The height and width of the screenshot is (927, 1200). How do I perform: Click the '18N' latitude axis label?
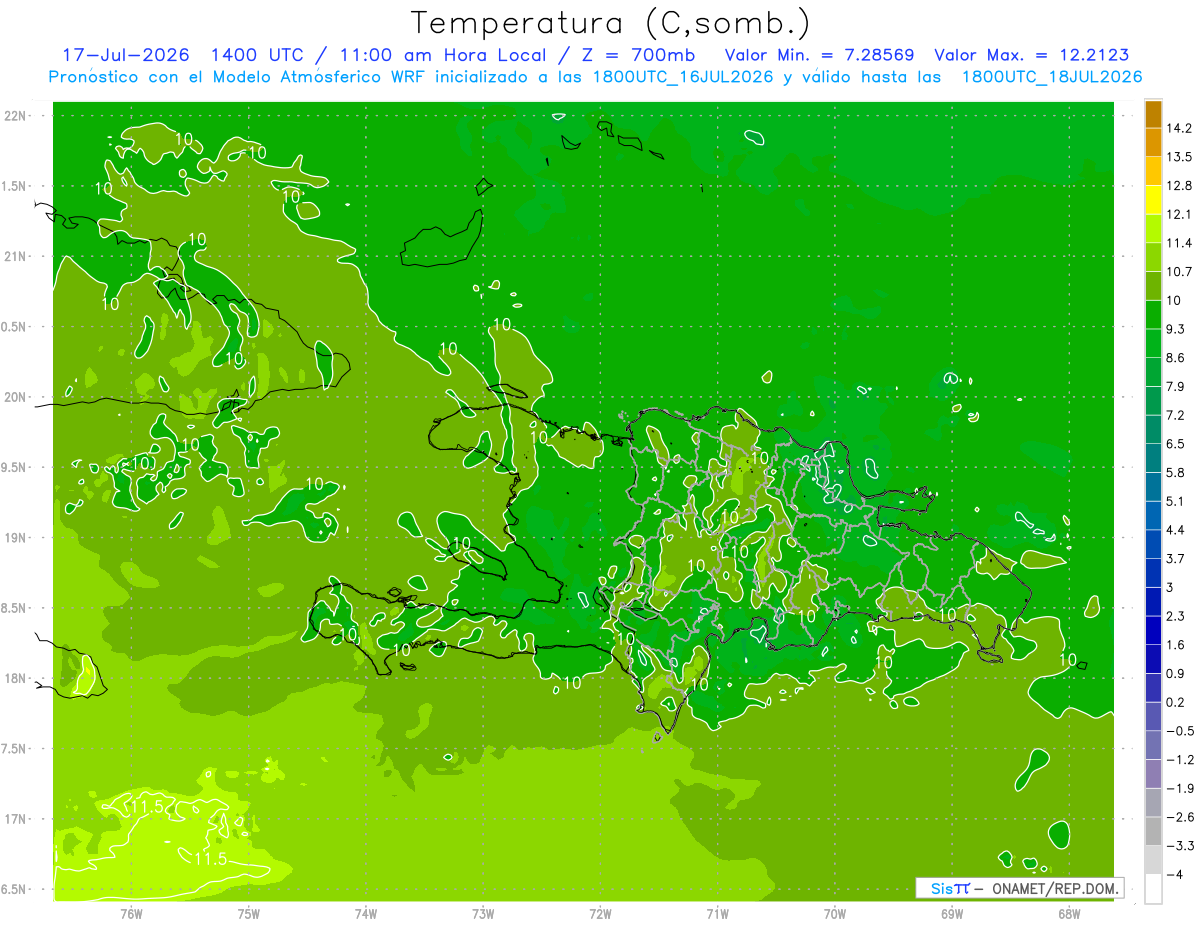click(14, 678)
